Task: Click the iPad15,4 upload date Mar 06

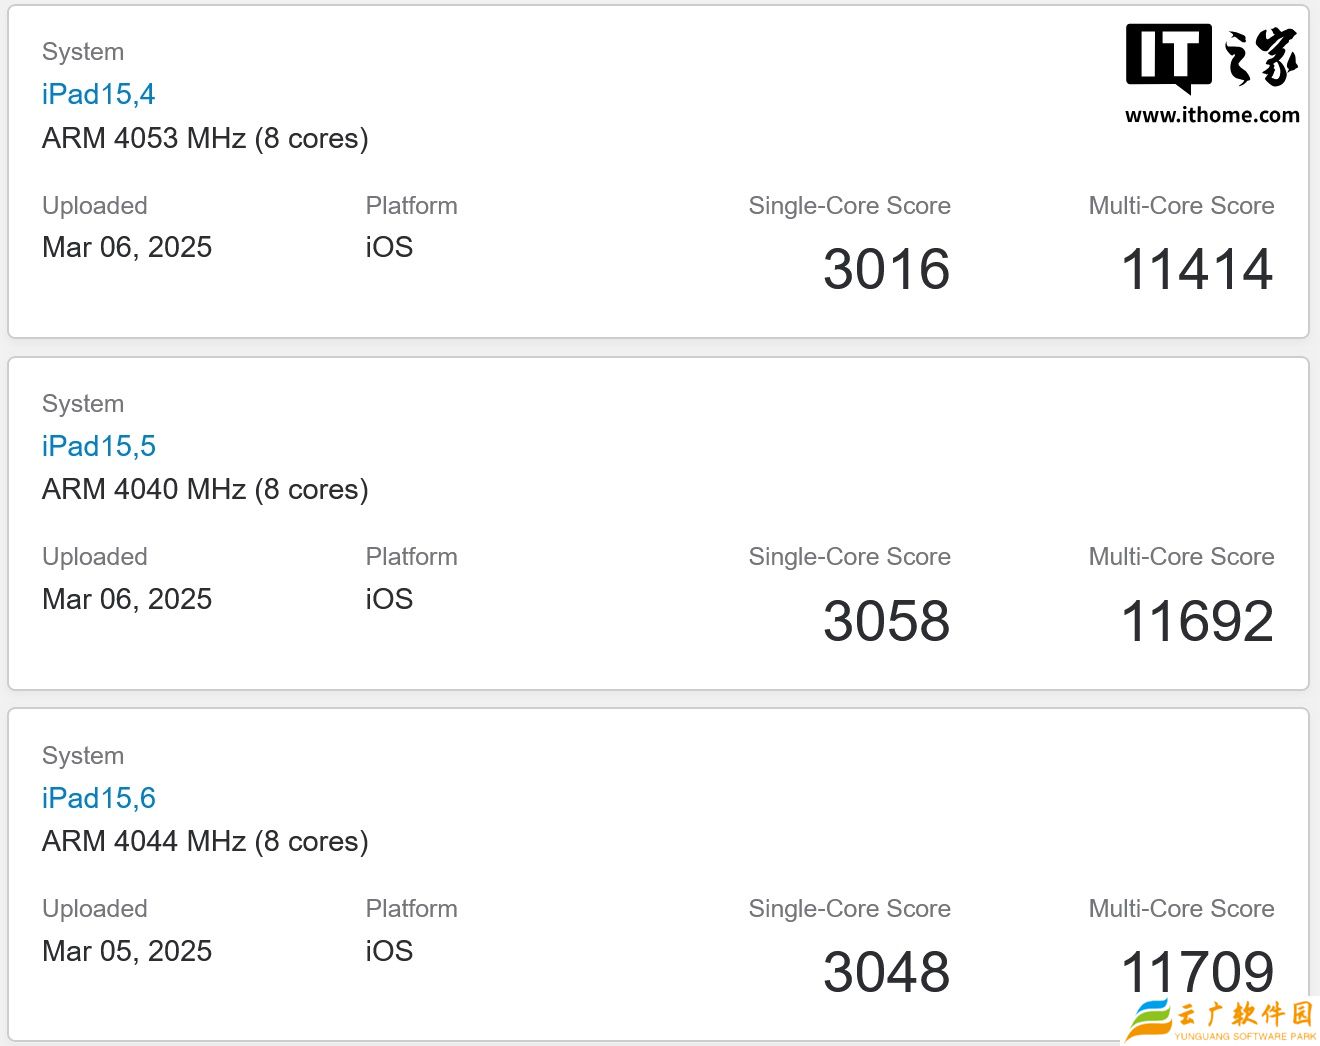Action: (x=127, y=247)
